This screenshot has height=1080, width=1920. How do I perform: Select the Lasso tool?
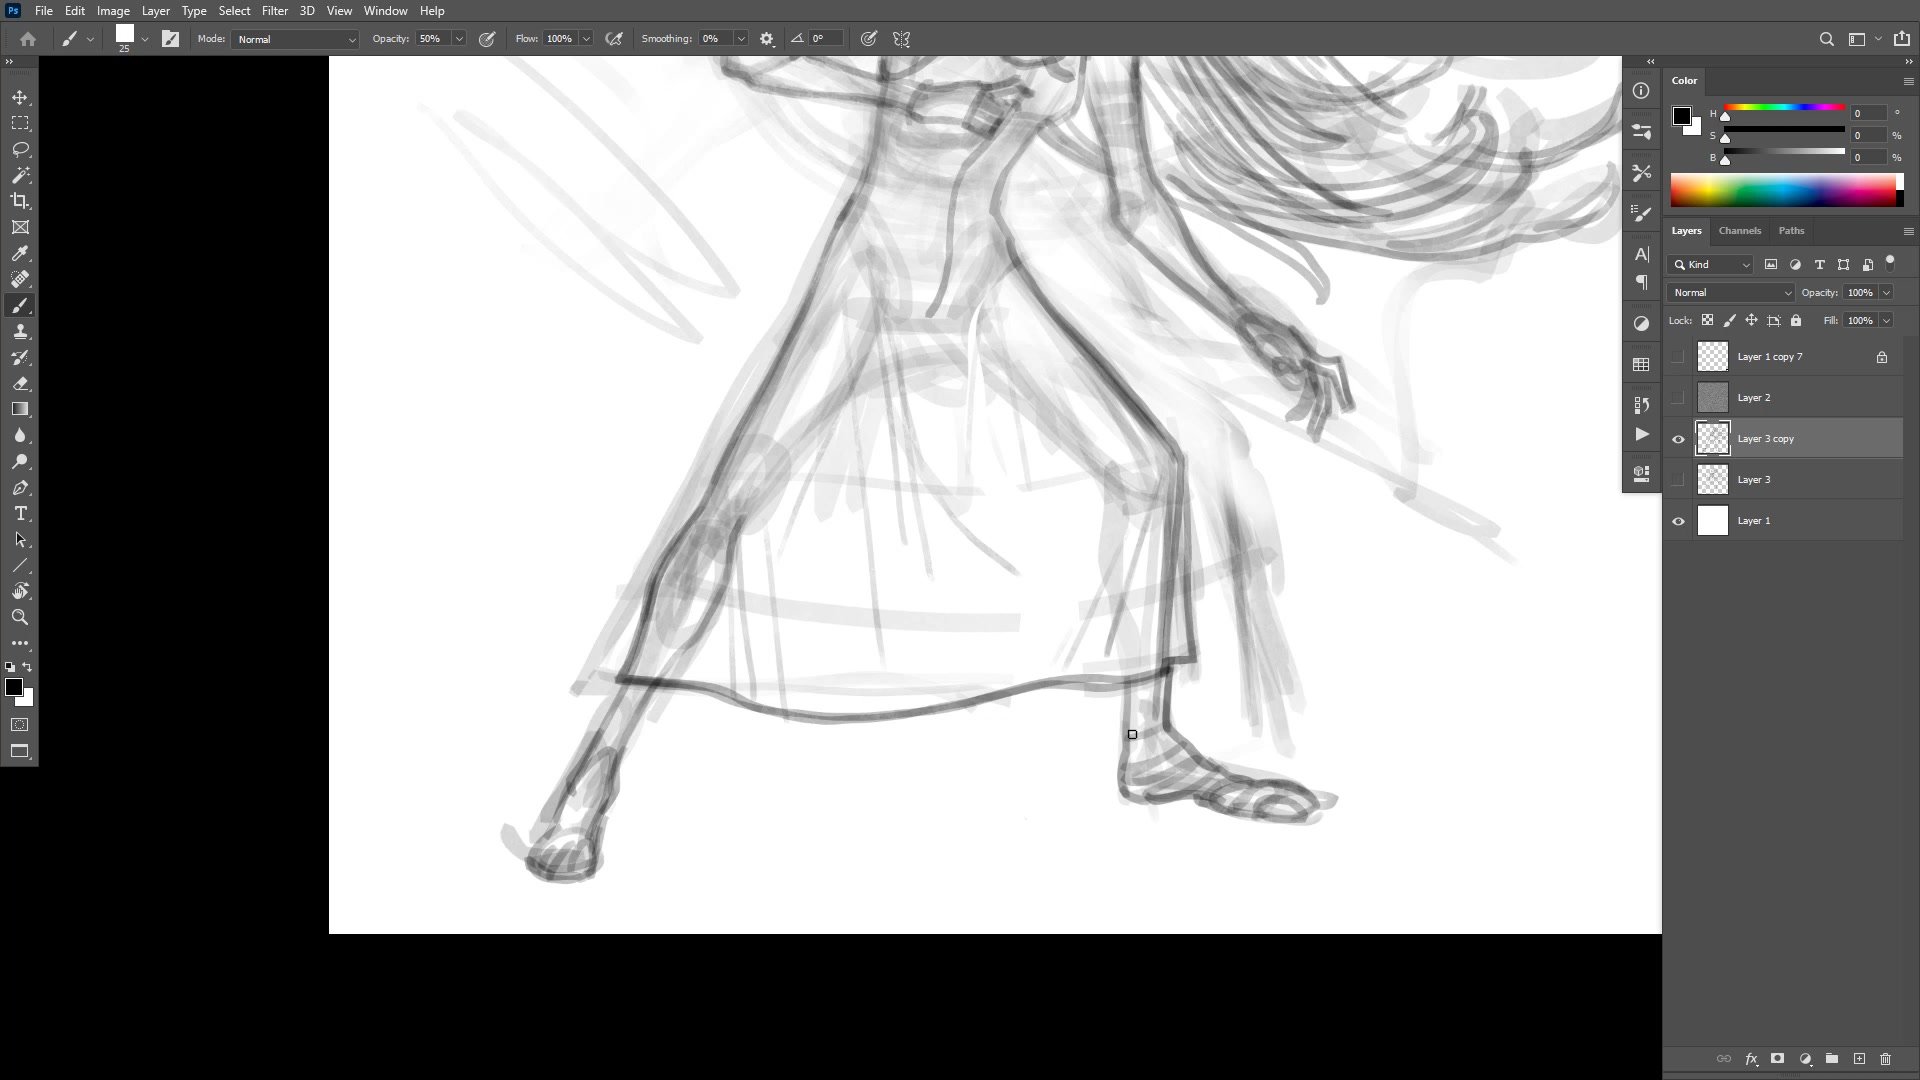point(20,149)
